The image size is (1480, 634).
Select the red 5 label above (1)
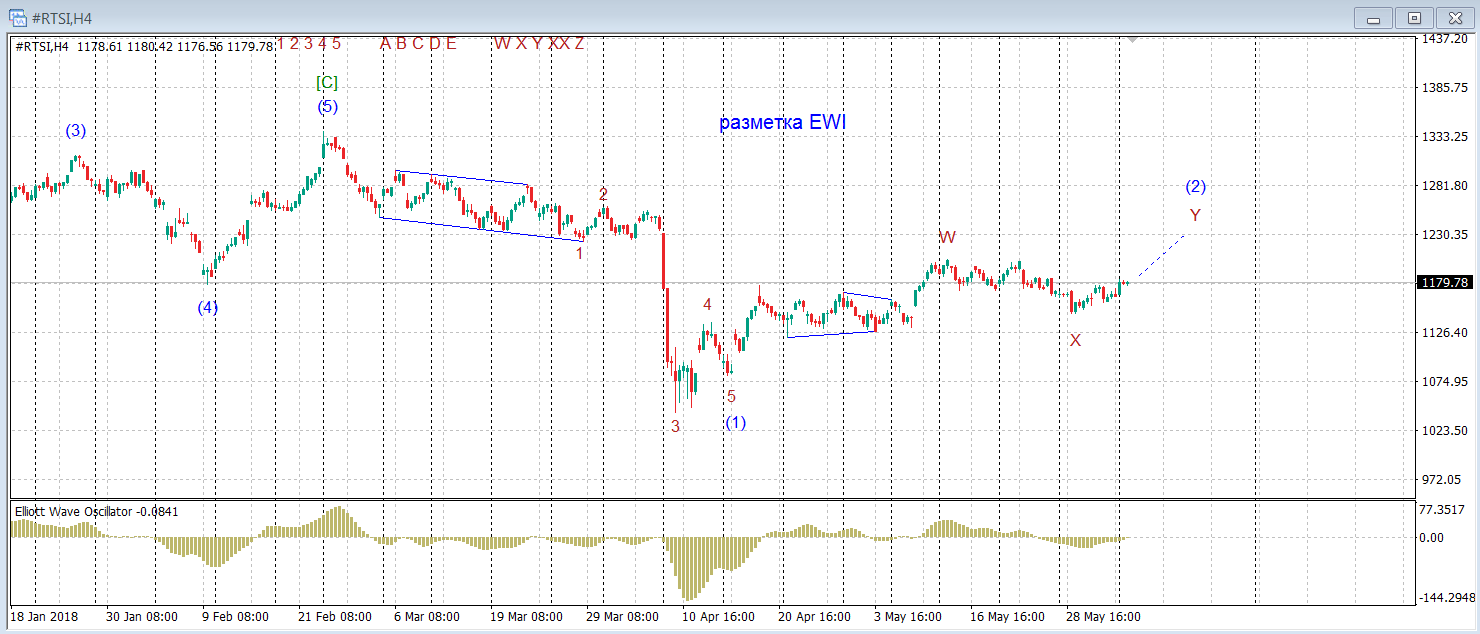pyautogui.click(x=731, y=396)
